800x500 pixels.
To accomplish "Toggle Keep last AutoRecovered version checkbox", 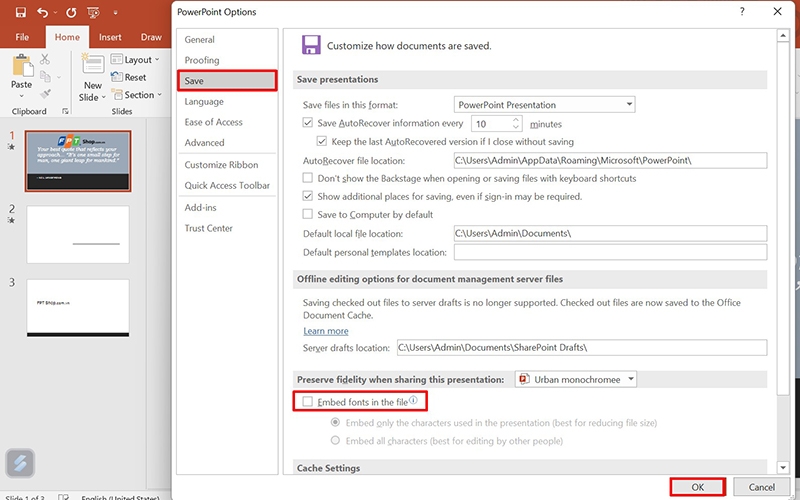I will [x=322, y=141].
